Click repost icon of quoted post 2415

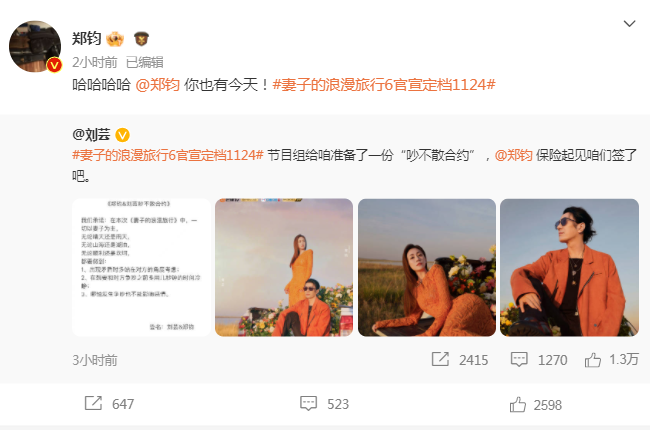pyautogui.click(x=440, y=359)
